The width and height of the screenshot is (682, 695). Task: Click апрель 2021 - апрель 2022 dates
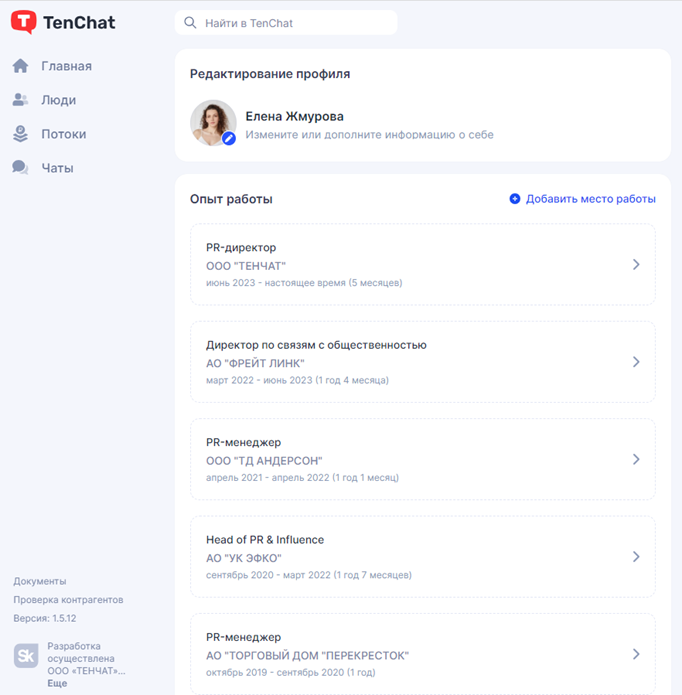[x=302, y=477]
